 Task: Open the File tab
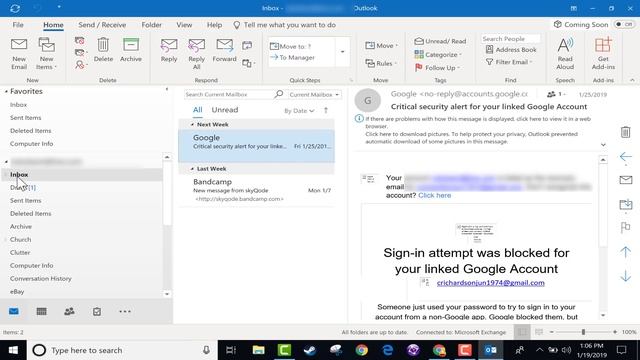(x=18, y=25)
